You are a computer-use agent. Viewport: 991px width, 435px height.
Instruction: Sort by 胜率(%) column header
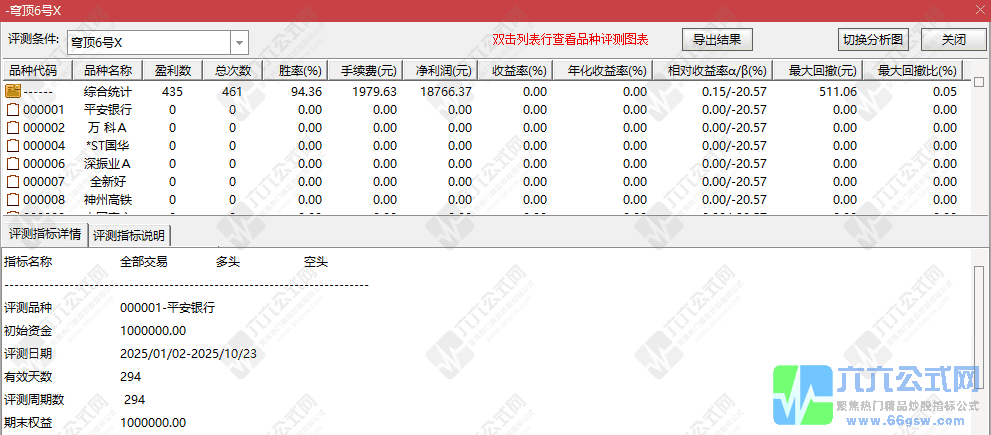299,71
